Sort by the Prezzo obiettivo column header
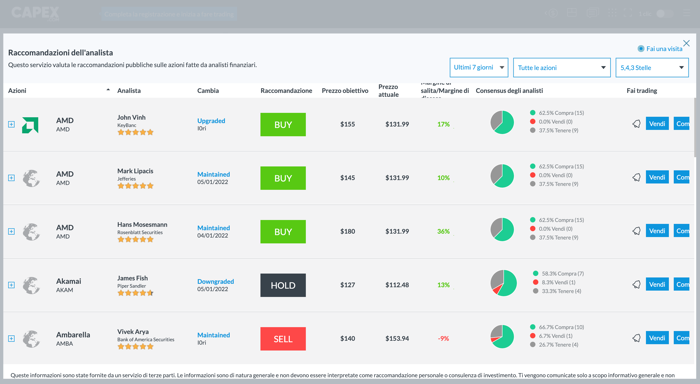The width and height of the screenshot is (700, 384). pos(345,91)
